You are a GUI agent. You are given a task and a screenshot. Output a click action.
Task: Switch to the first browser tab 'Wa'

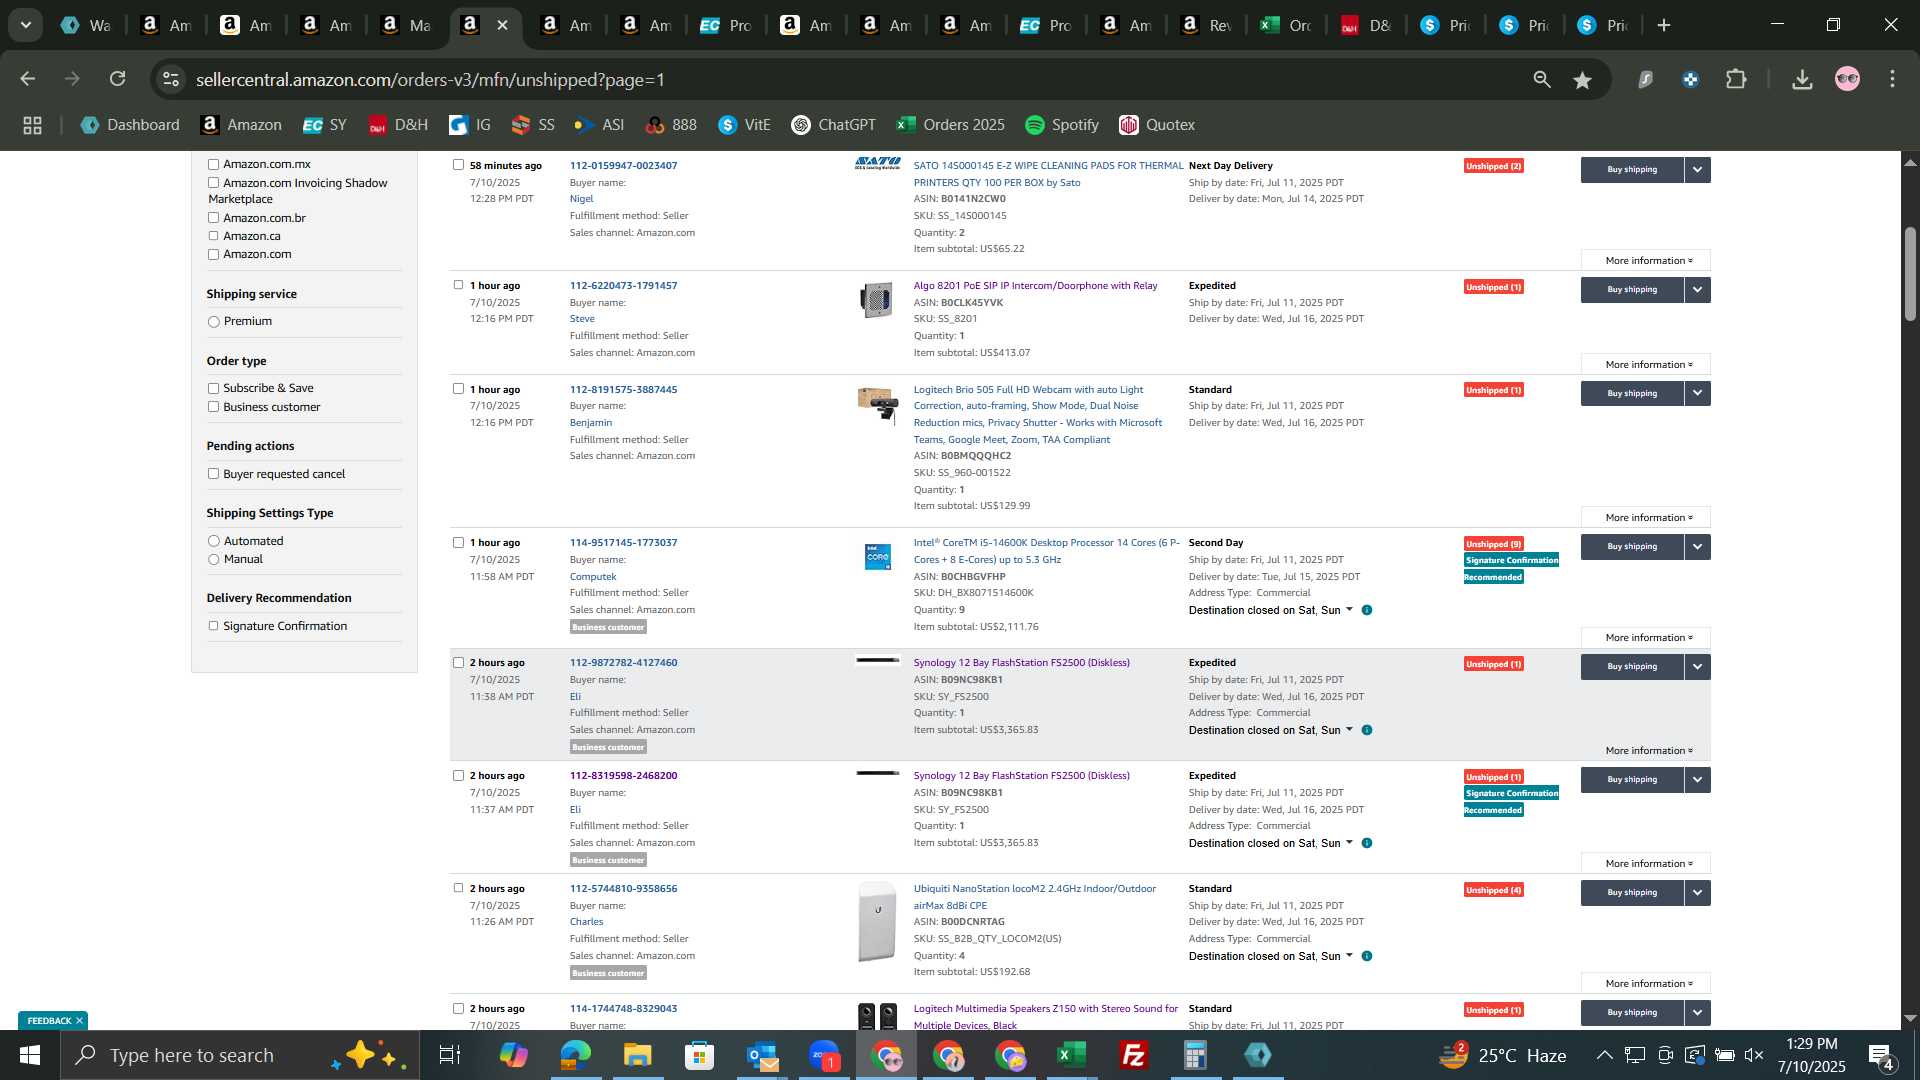click(x=86, y=26)
